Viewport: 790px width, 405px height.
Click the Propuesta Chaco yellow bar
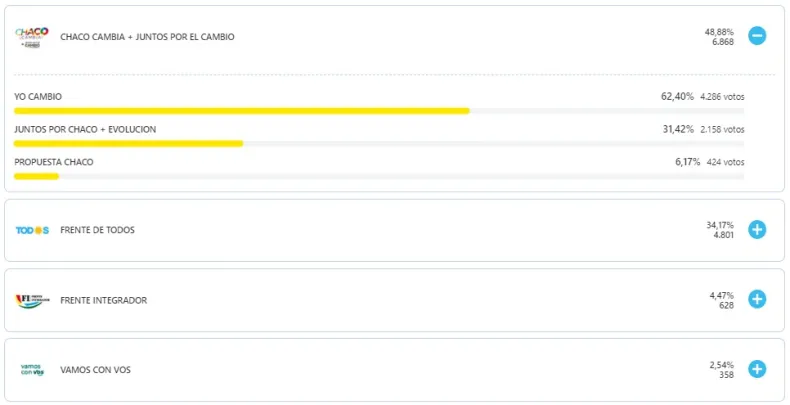click(36, 176)
